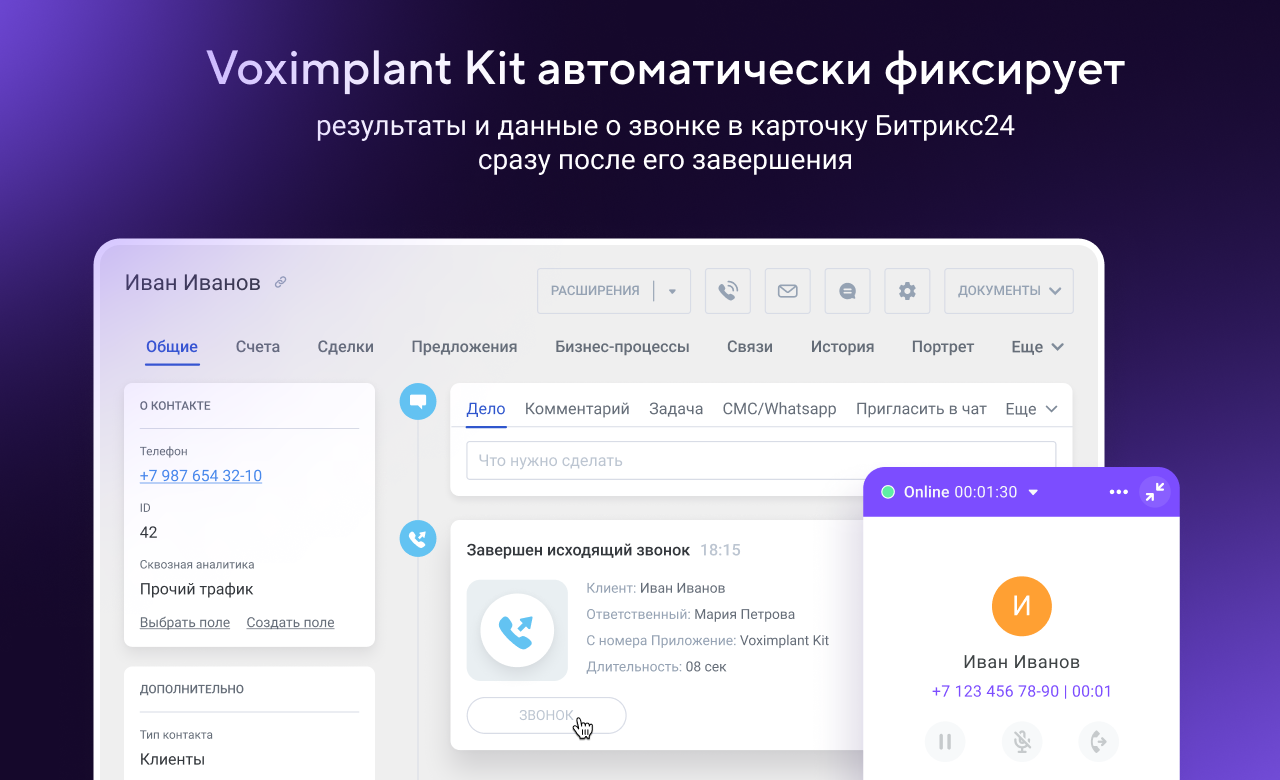This screenshot has width=1280, height=780.
Task: Put the call on hold with the pause control
Action: pyautogui.click(x=945, y=742)
